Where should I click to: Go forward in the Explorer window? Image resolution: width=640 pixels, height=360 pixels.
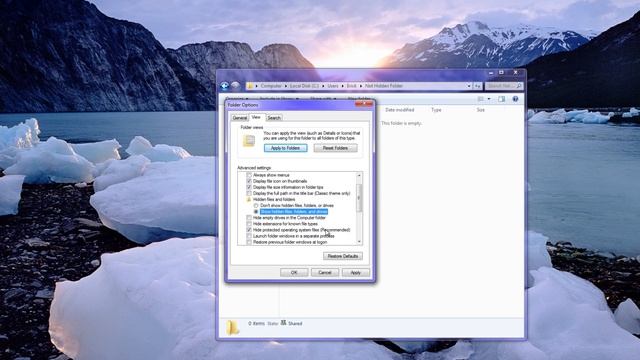(235, 86)
